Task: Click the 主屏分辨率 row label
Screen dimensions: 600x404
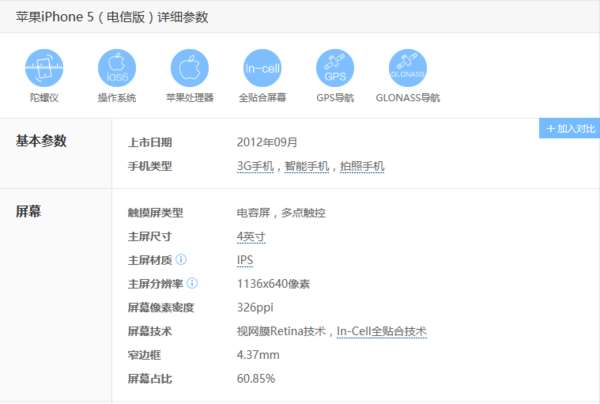Action: pyautogui.click(x=155, y=284)
